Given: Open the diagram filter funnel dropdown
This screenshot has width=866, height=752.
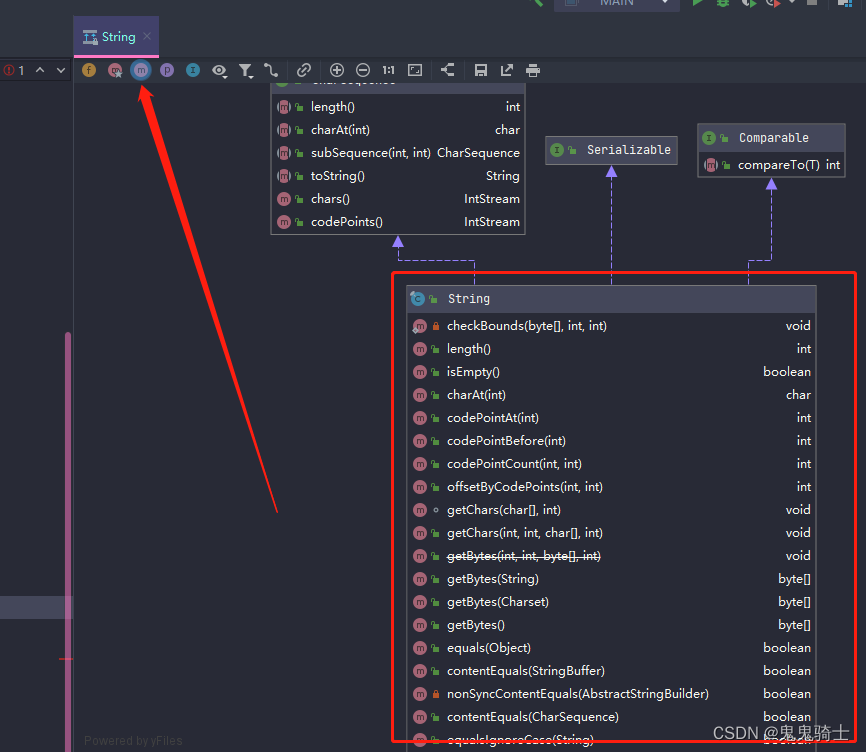Looking at the screenshot, I should point(246,70).
